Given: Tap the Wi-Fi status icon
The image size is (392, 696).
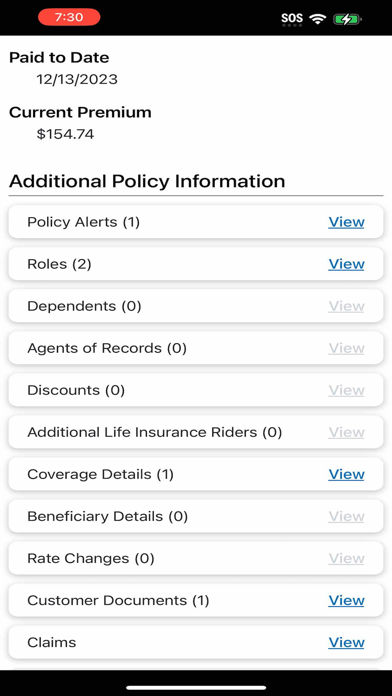Looking at the screenshot, I should click(317, 18).
